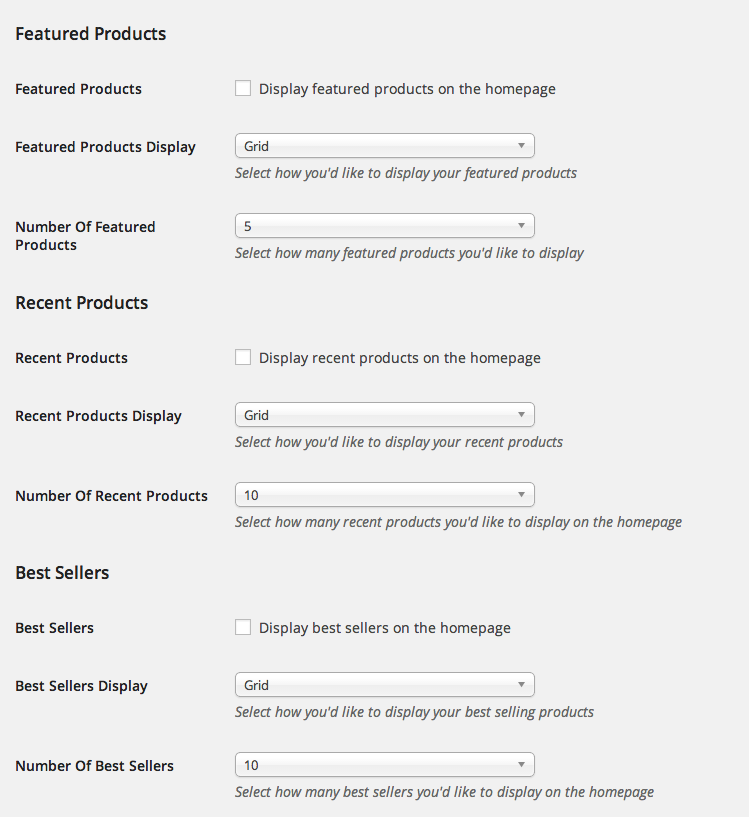Click the large Recent Products section heading
749x817 pixels.
coord(82,303)
